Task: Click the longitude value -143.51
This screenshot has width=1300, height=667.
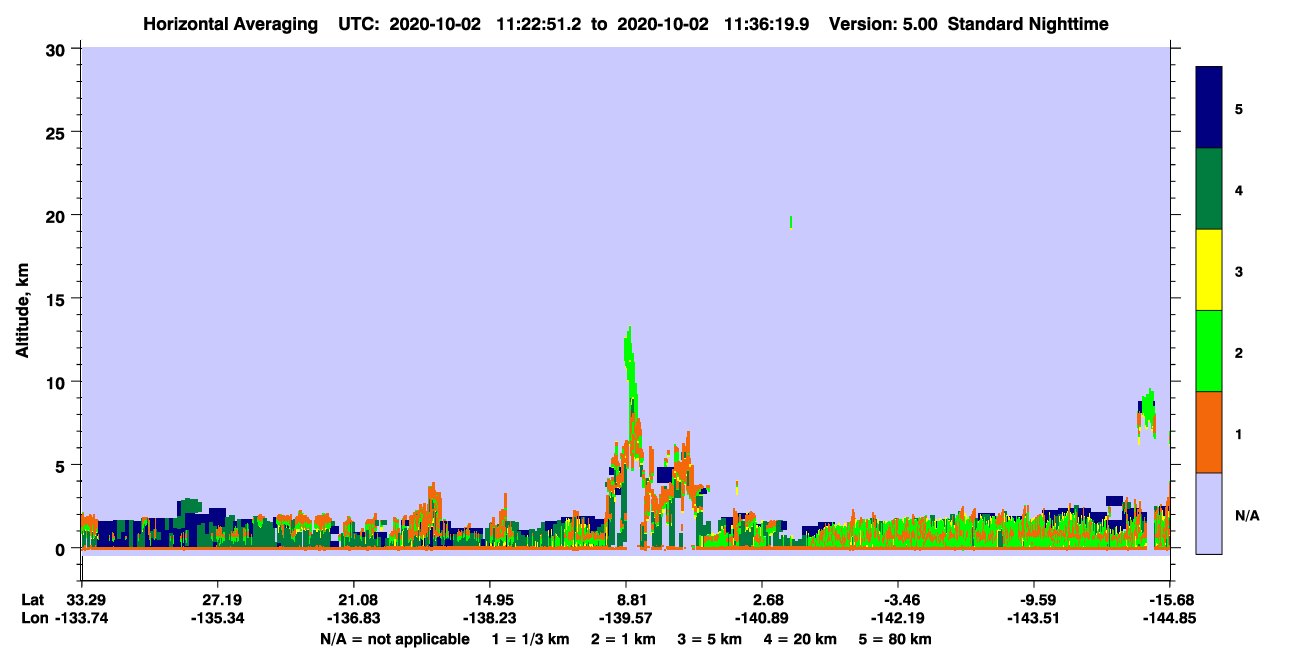Action: tap(1034, 618)
